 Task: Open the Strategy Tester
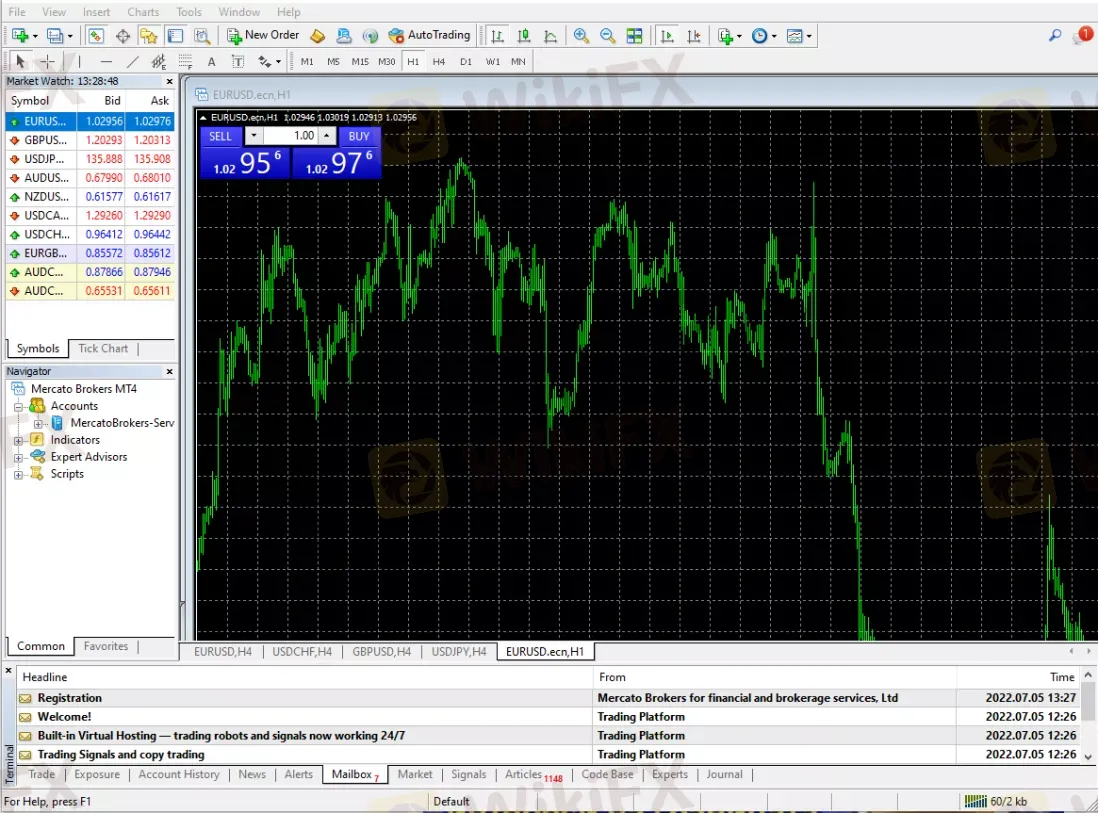point(203,35)
